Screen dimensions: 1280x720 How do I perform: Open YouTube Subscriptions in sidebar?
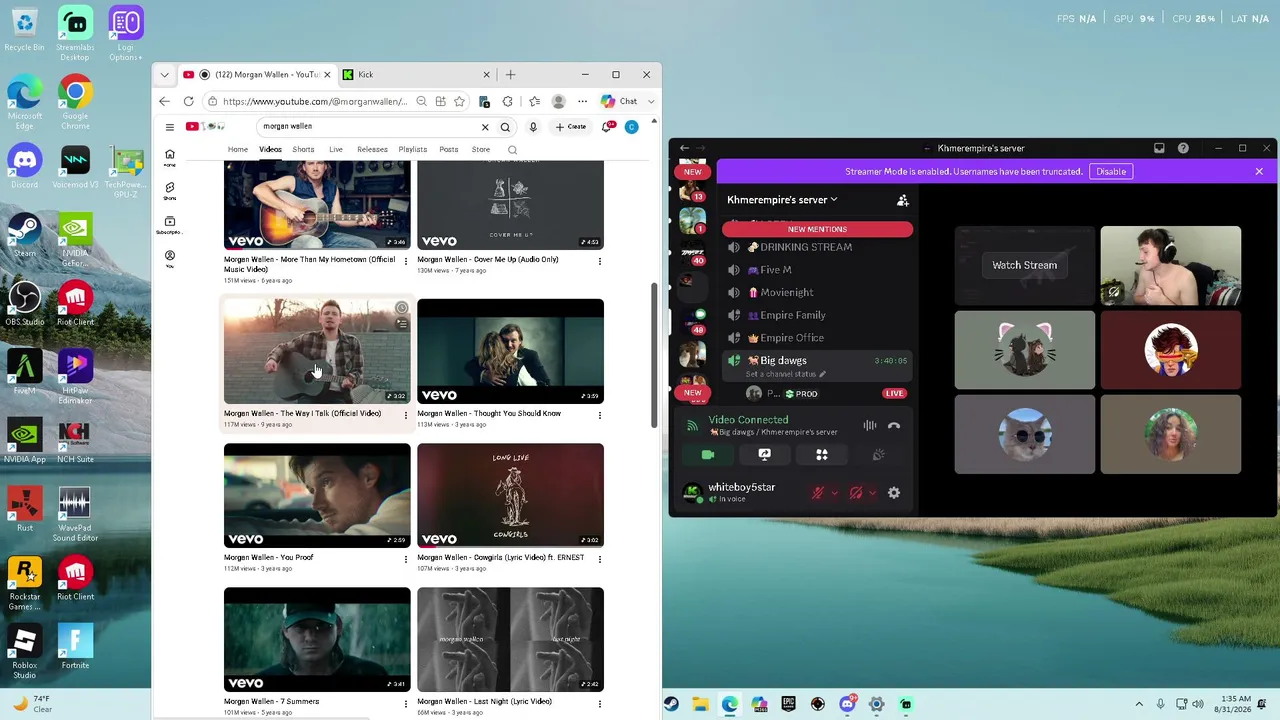coord(170,225)
